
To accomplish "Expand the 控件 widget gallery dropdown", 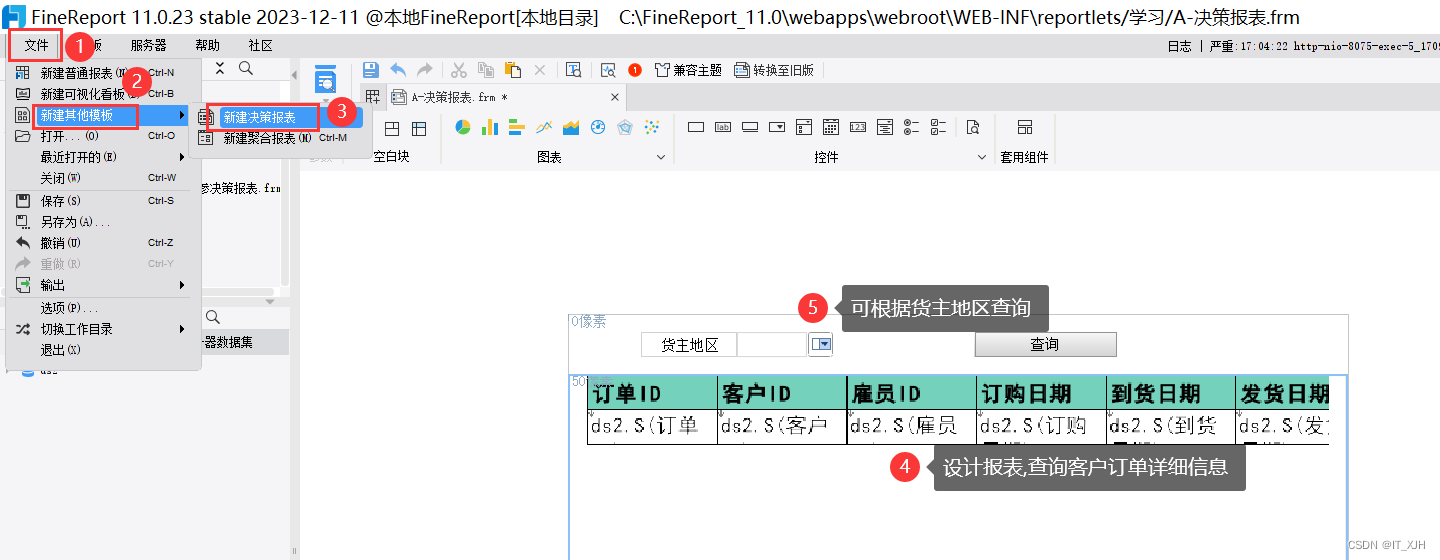I will 982,158.
